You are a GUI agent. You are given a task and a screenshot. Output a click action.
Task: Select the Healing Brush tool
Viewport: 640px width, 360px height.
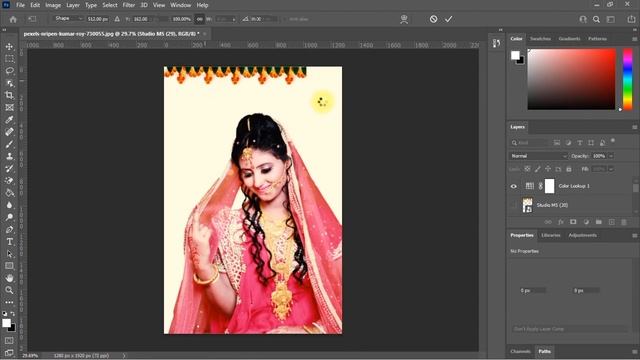(9, 132)
